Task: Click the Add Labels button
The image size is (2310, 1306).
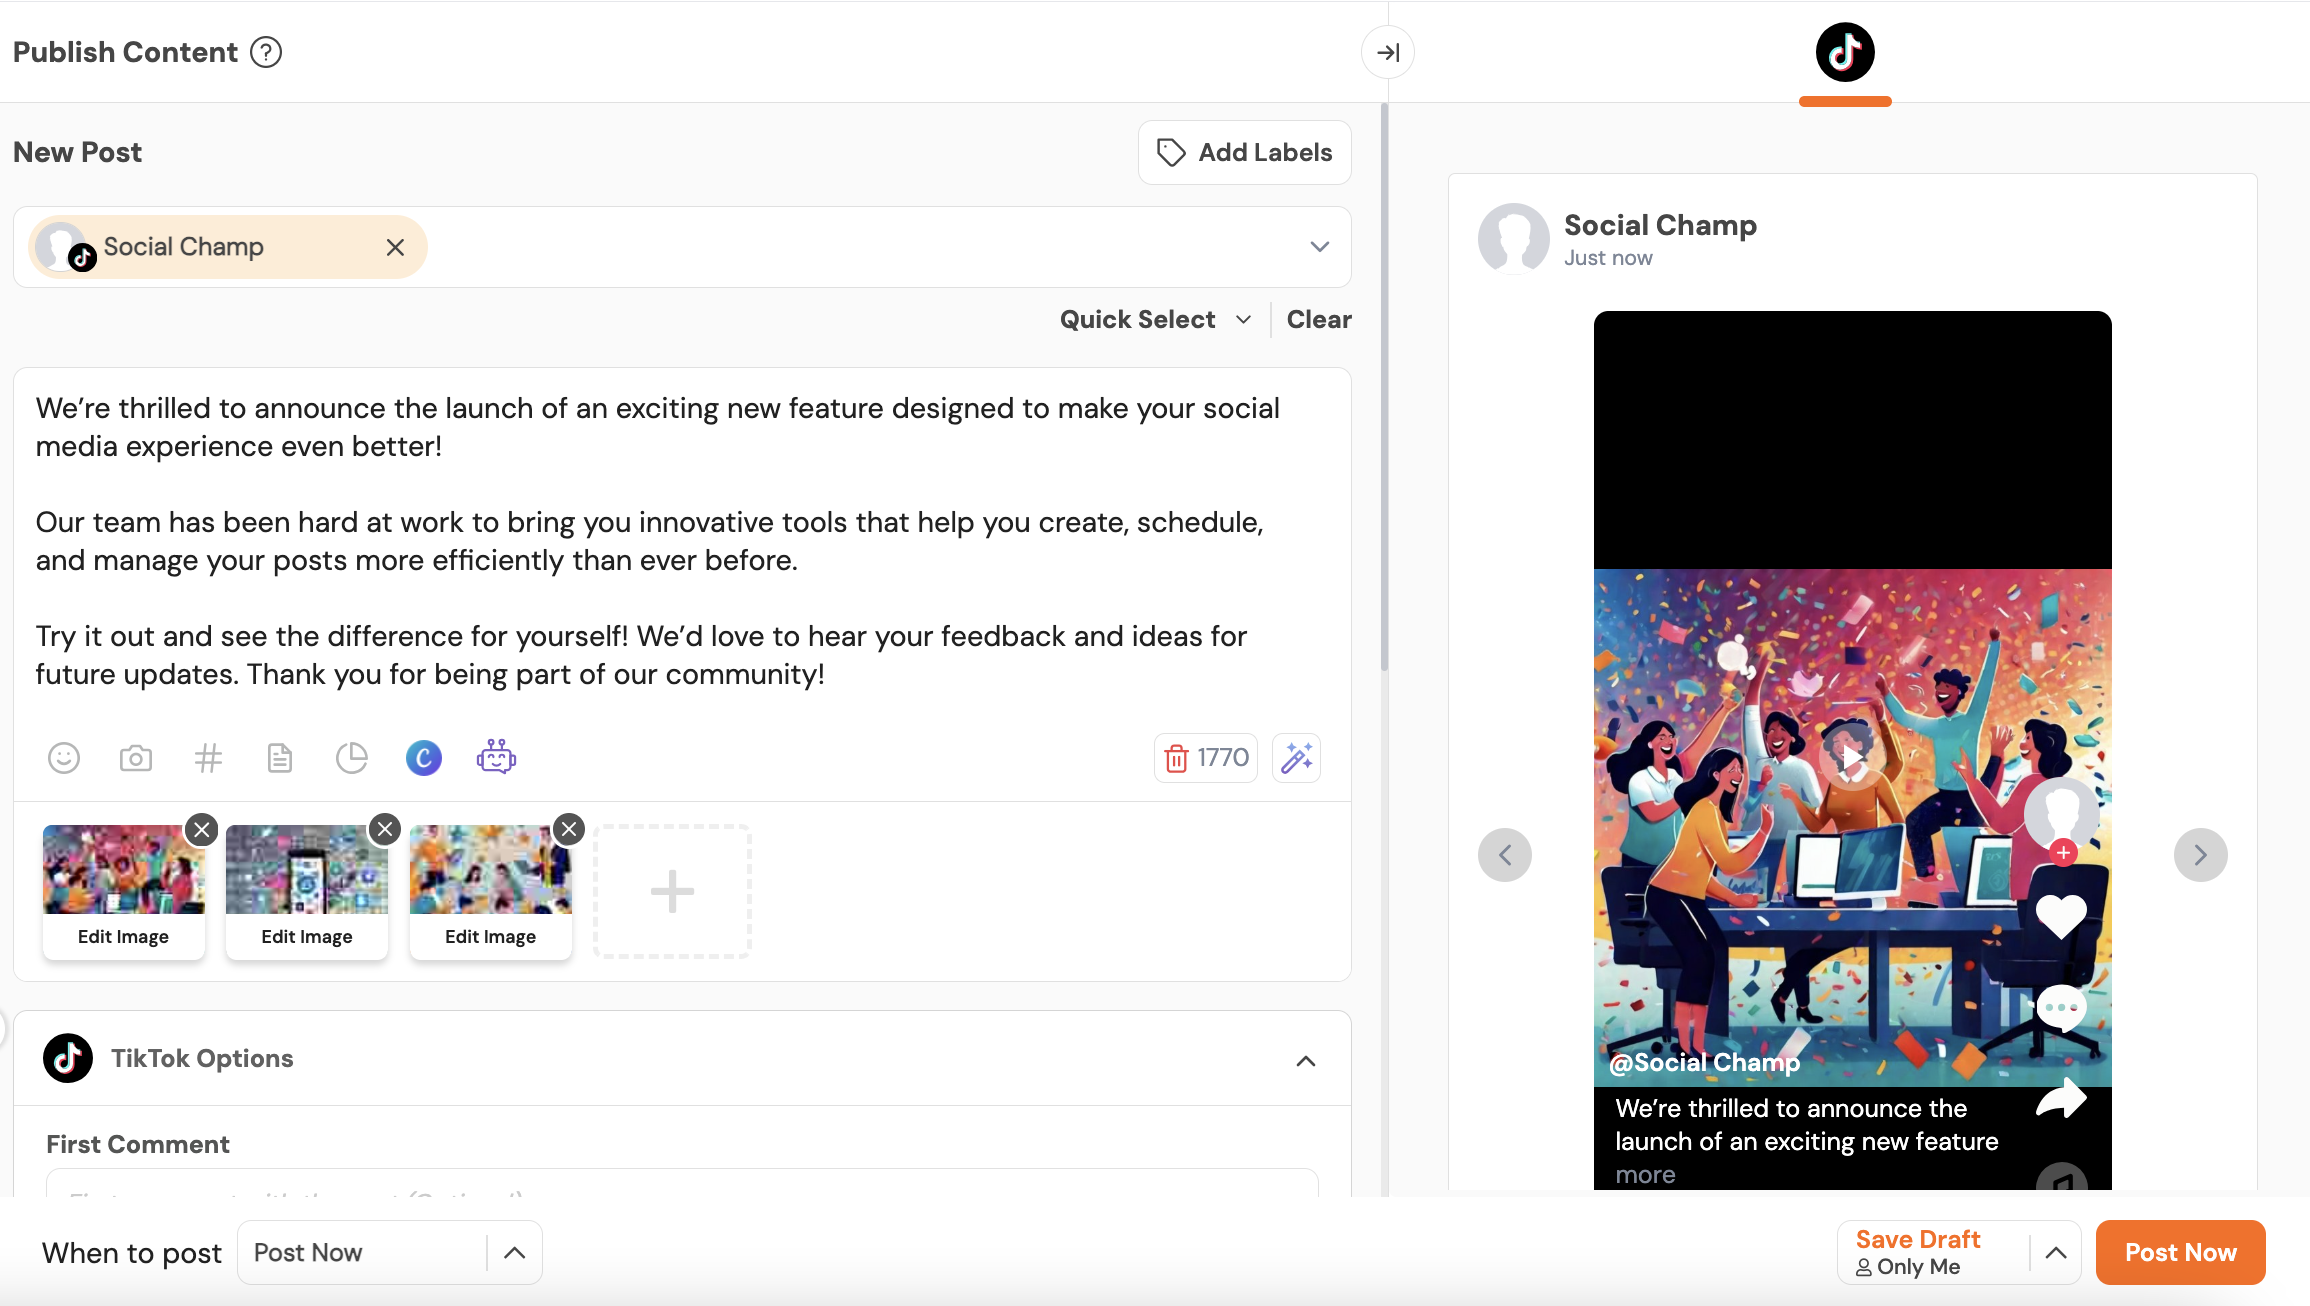Action: pyautogui.click(x=1245, y=152)
